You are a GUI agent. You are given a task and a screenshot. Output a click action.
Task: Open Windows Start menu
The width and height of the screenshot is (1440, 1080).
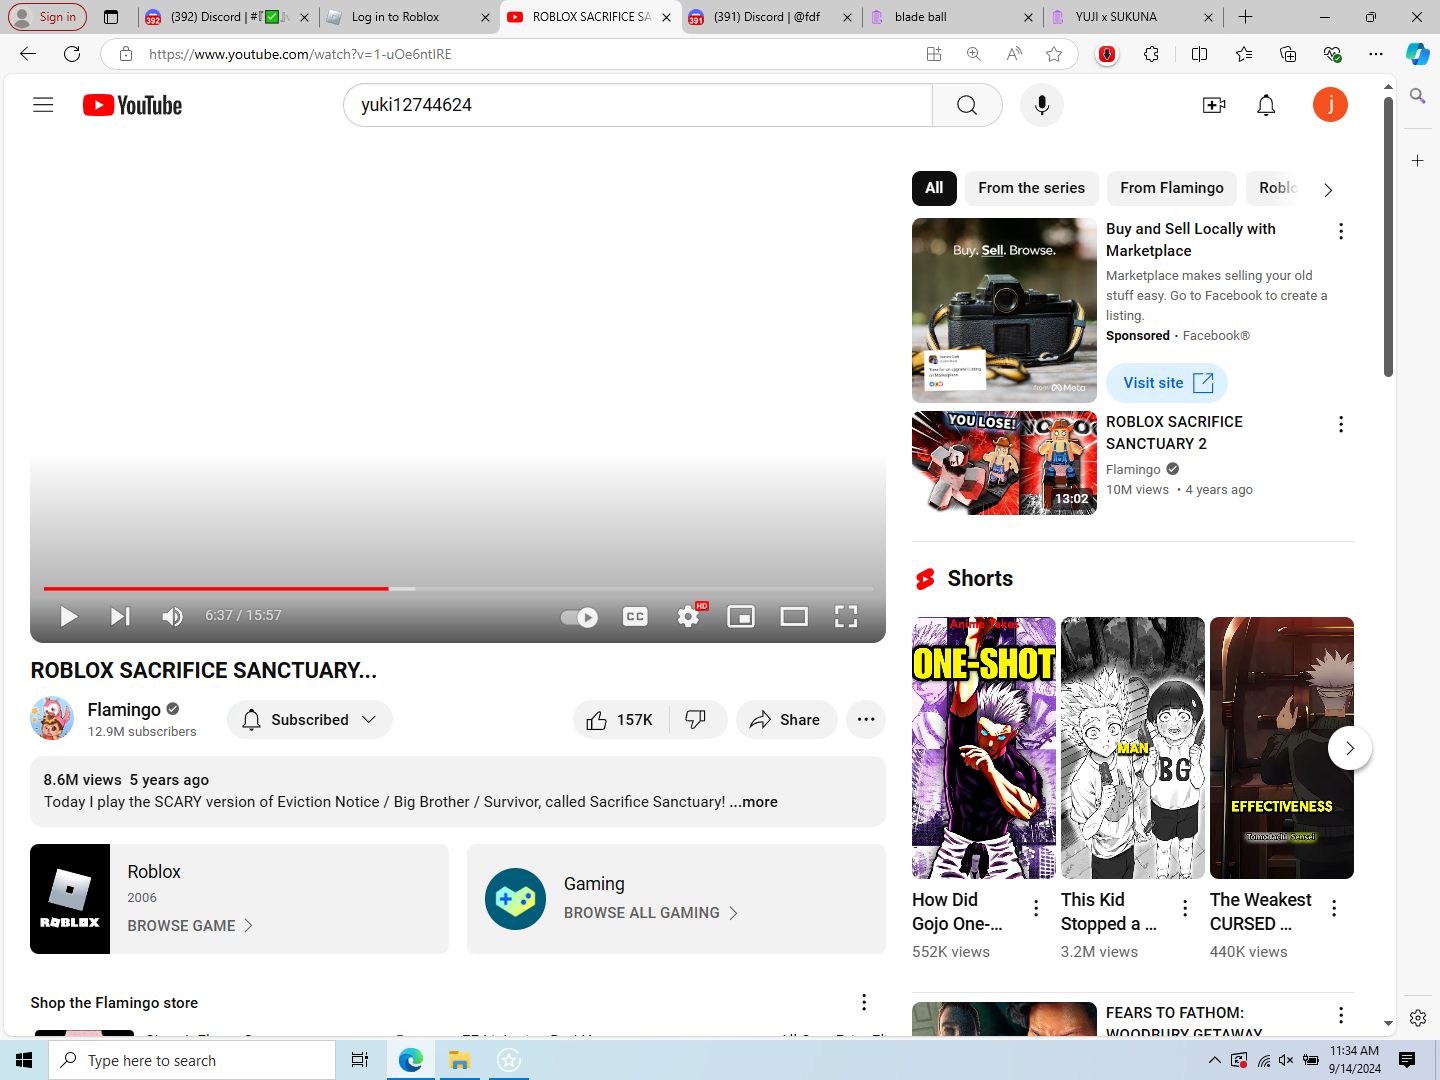click(x=24, y=1060)
